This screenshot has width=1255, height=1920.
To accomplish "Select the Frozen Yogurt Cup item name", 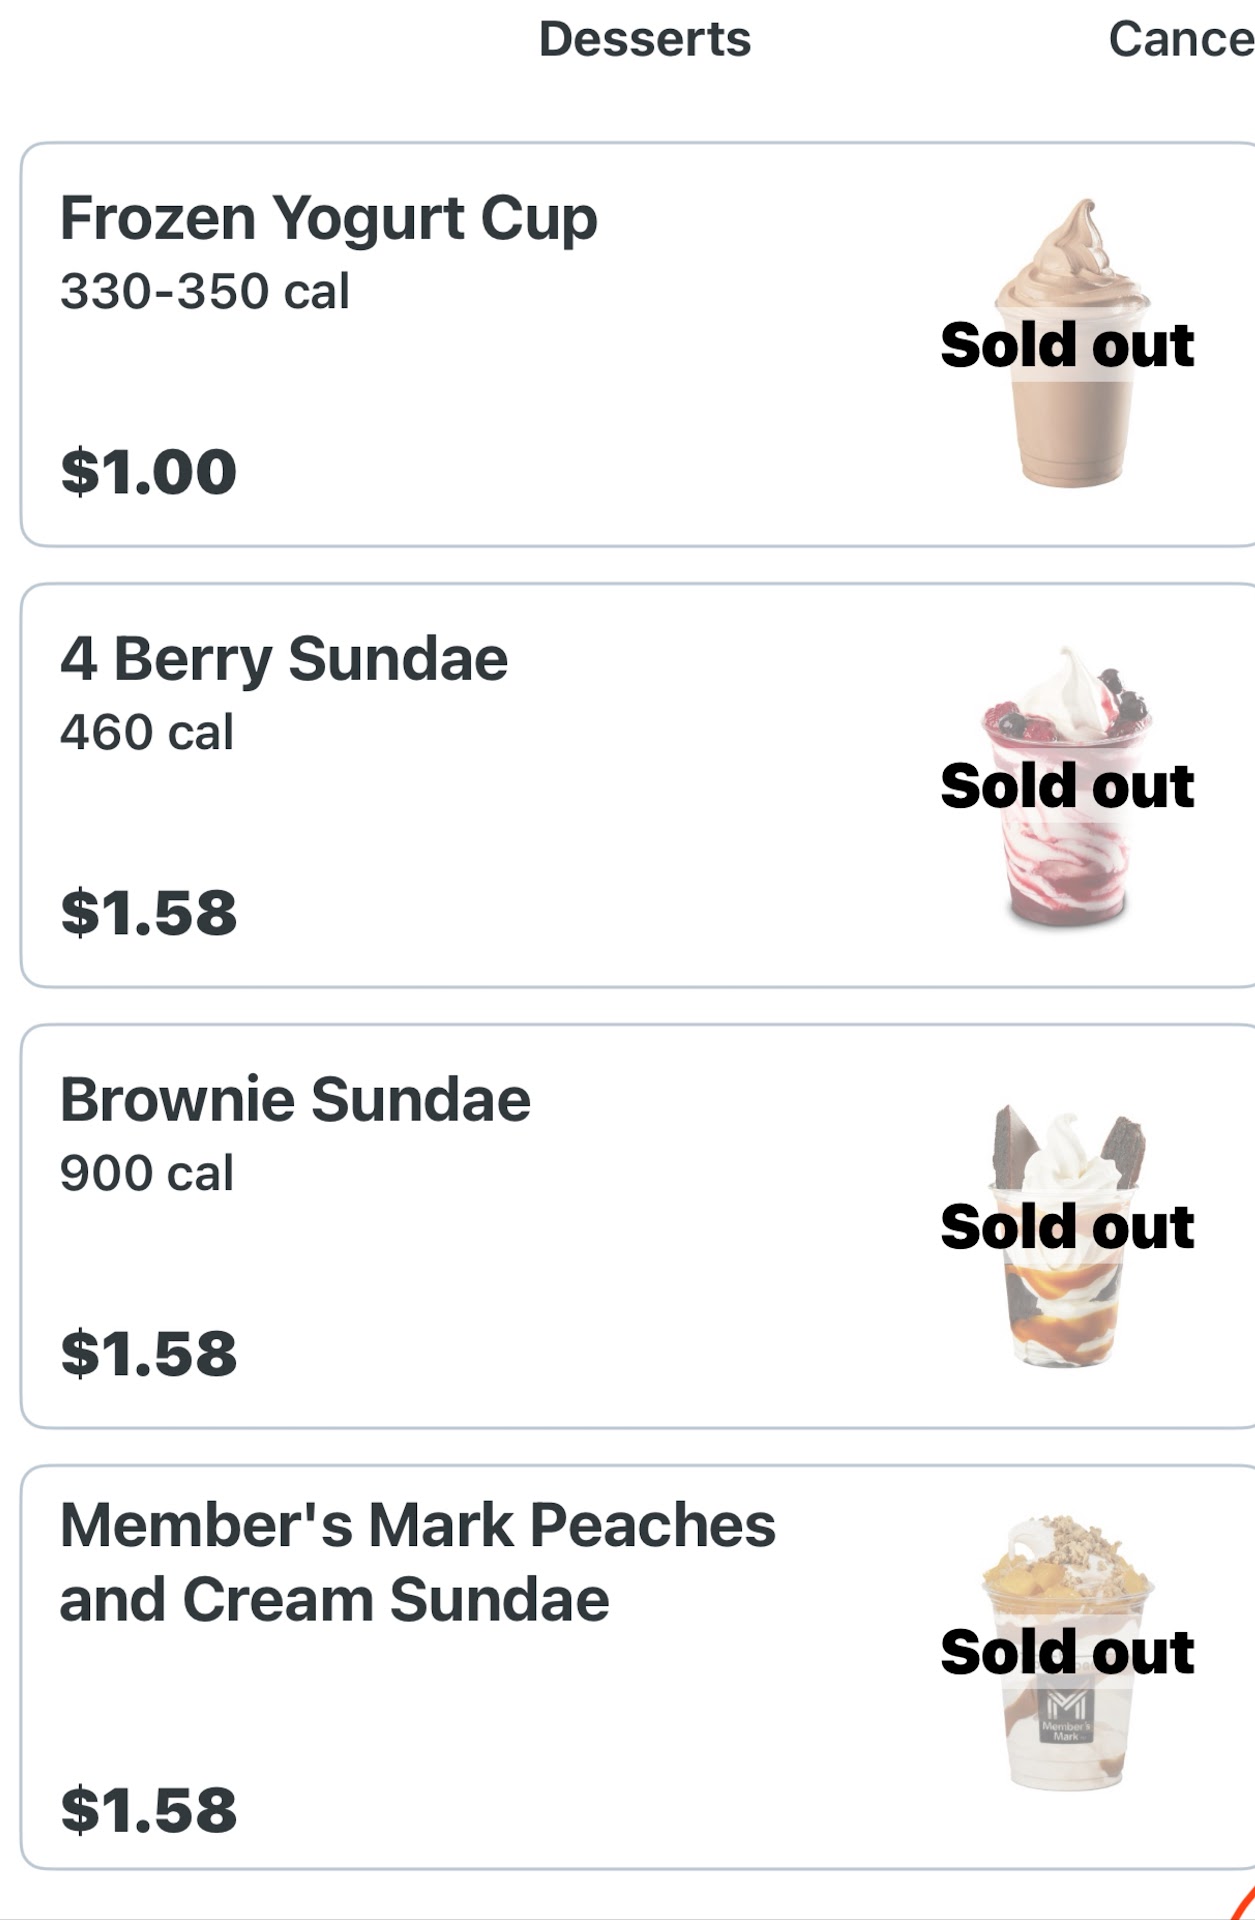I will click(329, 219).
